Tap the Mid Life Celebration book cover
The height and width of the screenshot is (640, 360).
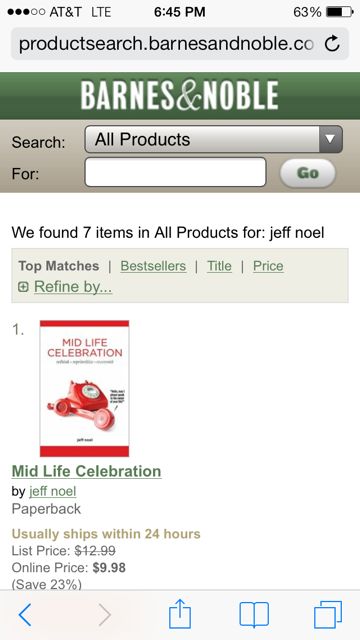pos(84,388)
